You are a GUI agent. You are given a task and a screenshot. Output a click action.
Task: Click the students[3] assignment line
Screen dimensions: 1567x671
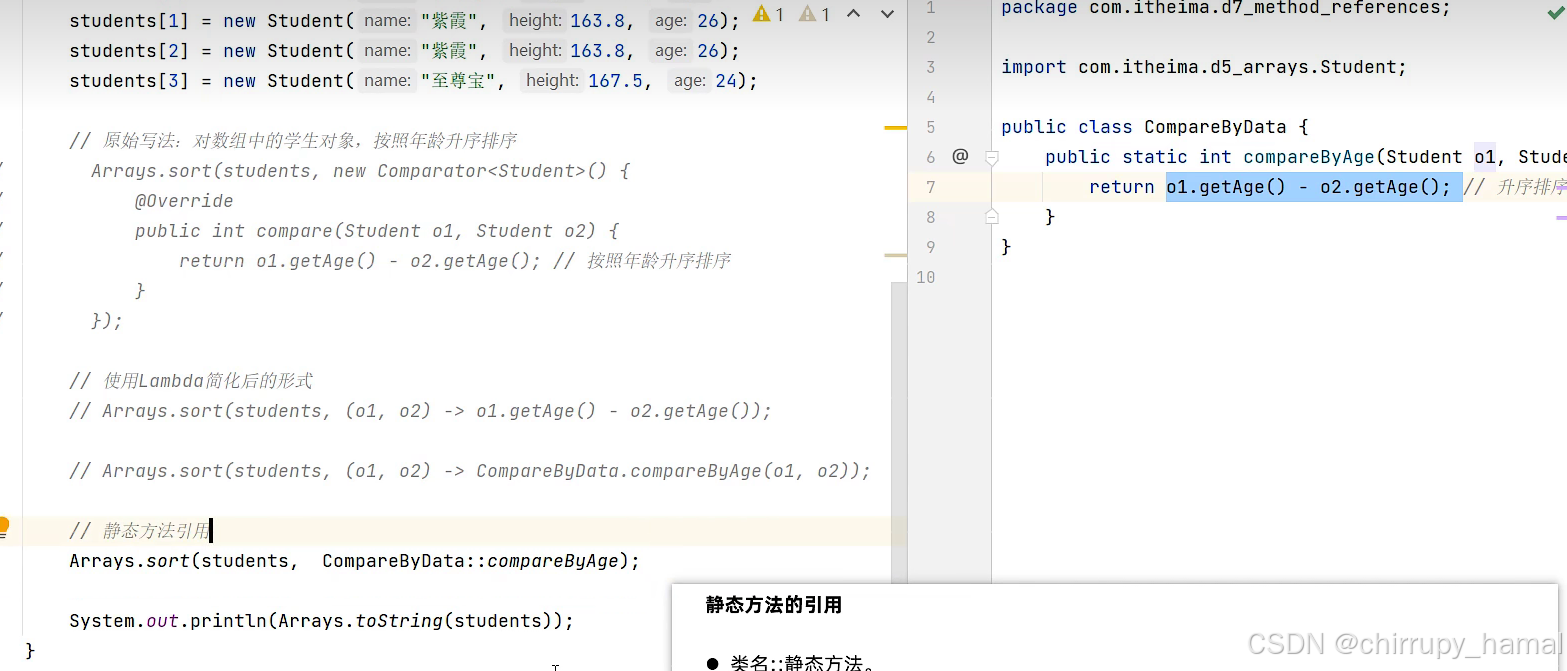pyautogui.click(x=414, y=80)
